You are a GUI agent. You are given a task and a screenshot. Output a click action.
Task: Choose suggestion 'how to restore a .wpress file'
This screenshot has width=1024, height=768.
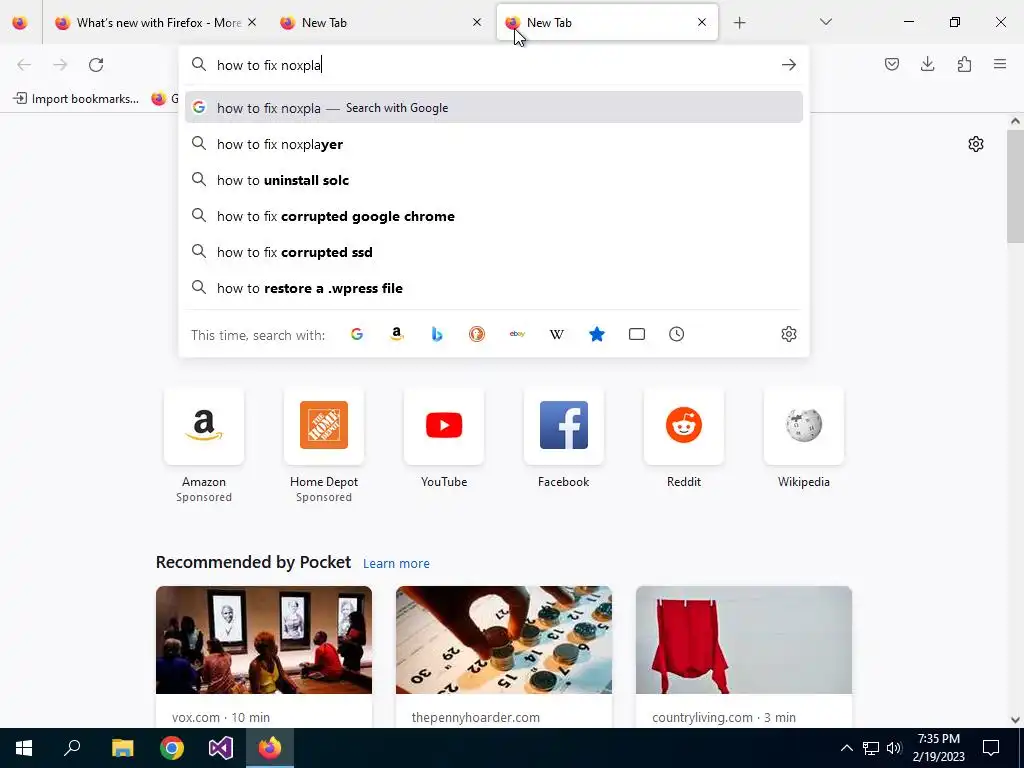point(494,288)
